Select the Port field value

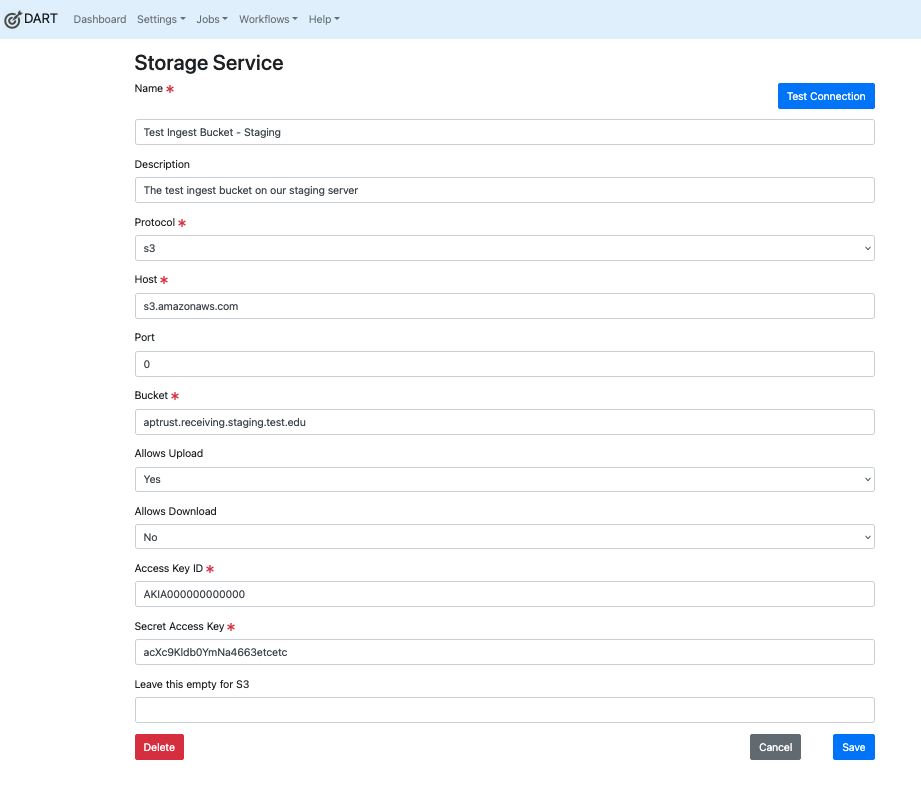[504, 364]
